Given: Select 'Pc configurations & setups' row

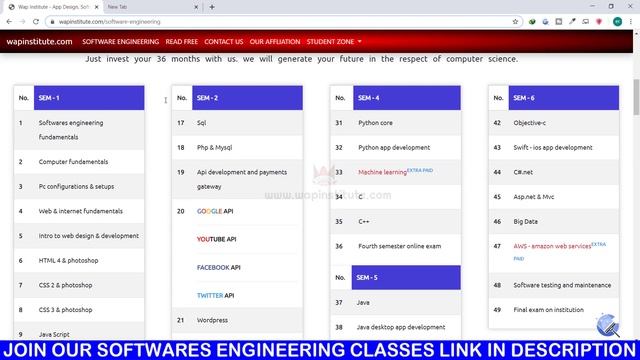Looking at the screenshot, I should (79, 187).
